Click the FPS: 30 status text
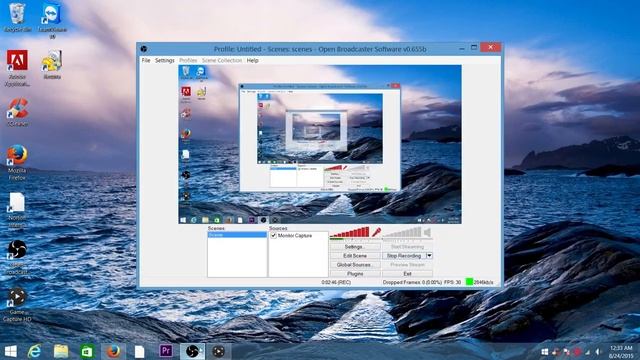Screen dimensions: 640x360 click(x=453, y=282)
